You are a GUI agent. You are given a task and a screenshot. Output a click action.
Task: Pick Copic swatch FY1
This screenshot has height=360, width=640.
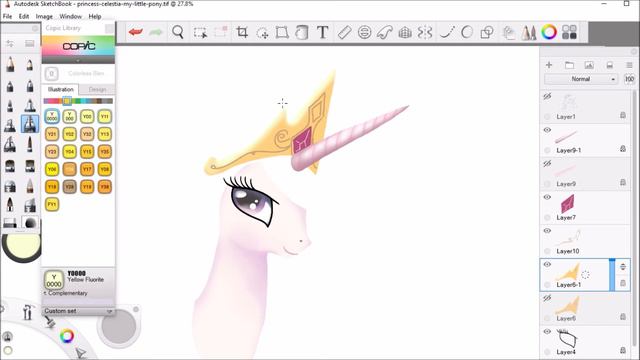[x=52, y=204]
